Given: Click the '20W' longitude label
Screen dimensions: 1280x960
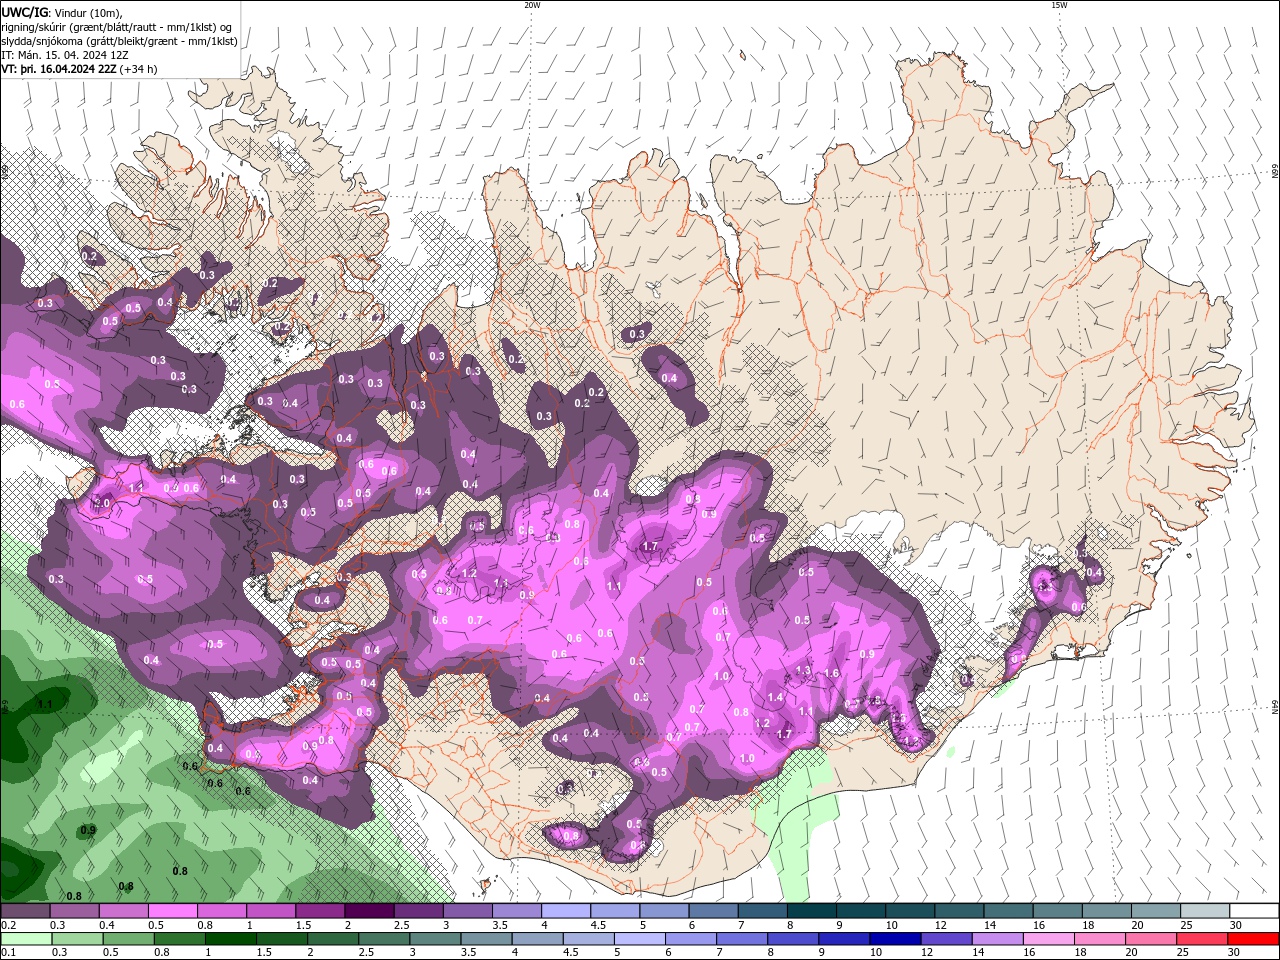Looking at the screenshot, I should tap(532, 5).
